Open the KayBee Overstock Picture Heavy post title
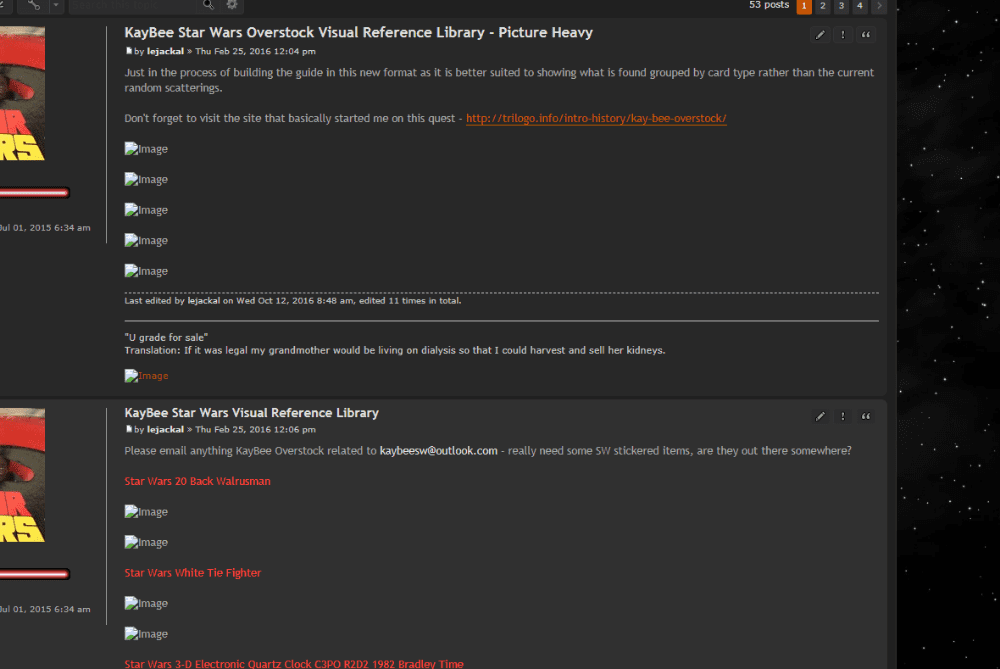Viewport: 1000px width, 669px height. pyautogui.click(x=358, y=33)
